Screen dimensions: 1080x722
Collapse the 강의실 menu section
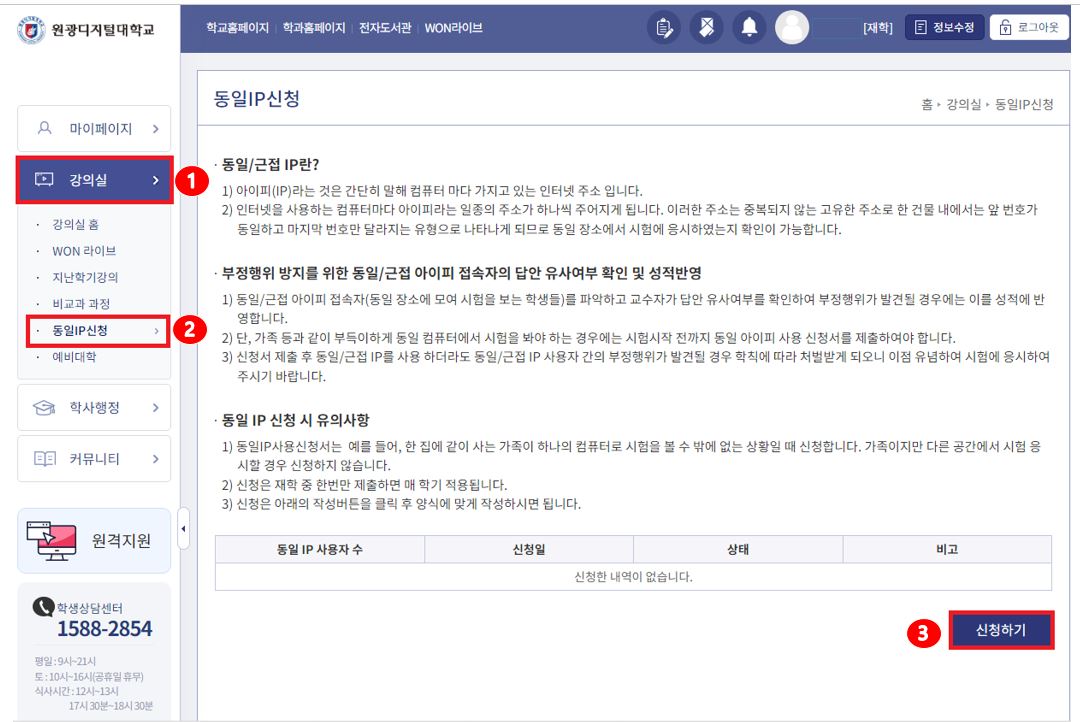pos(155,180)
